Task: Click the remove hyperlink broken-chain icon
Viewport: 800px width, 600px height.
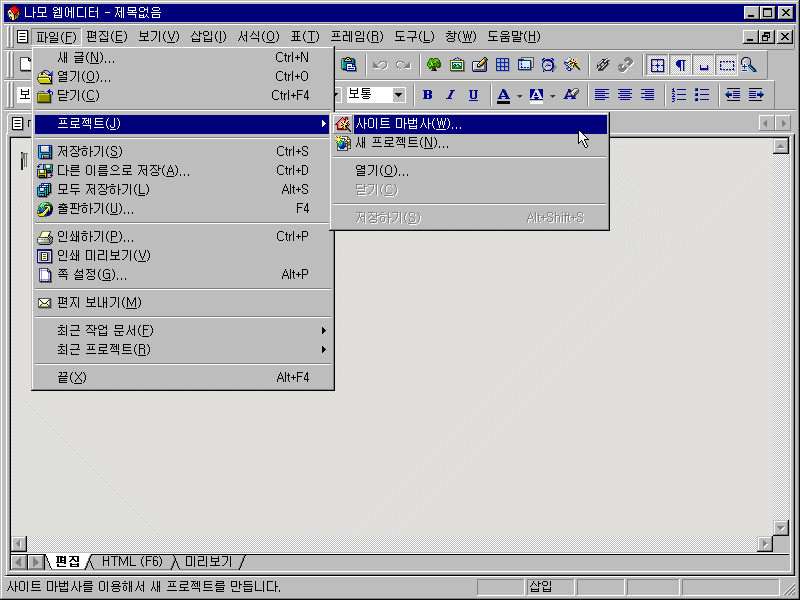Action: tap(626, 65)
